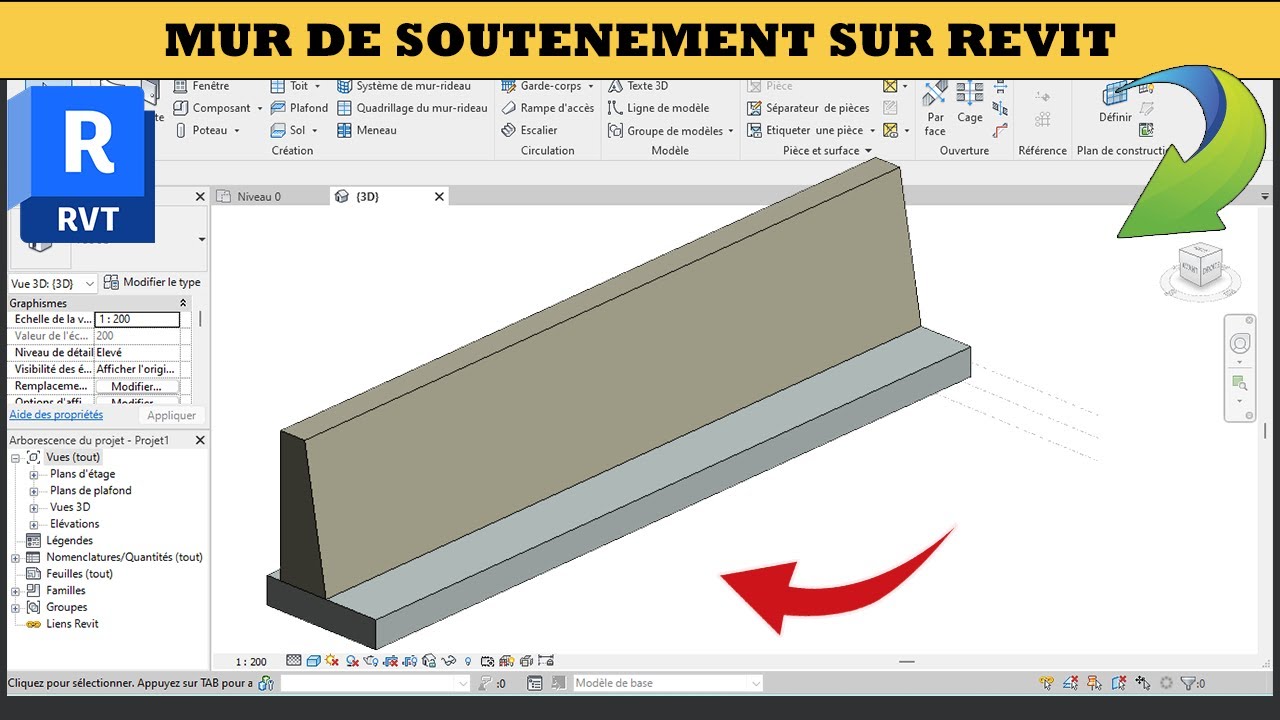Select Groupe de modèles tool
The width and height of the screenshot is (1280, 720).
tap(665, 130)
